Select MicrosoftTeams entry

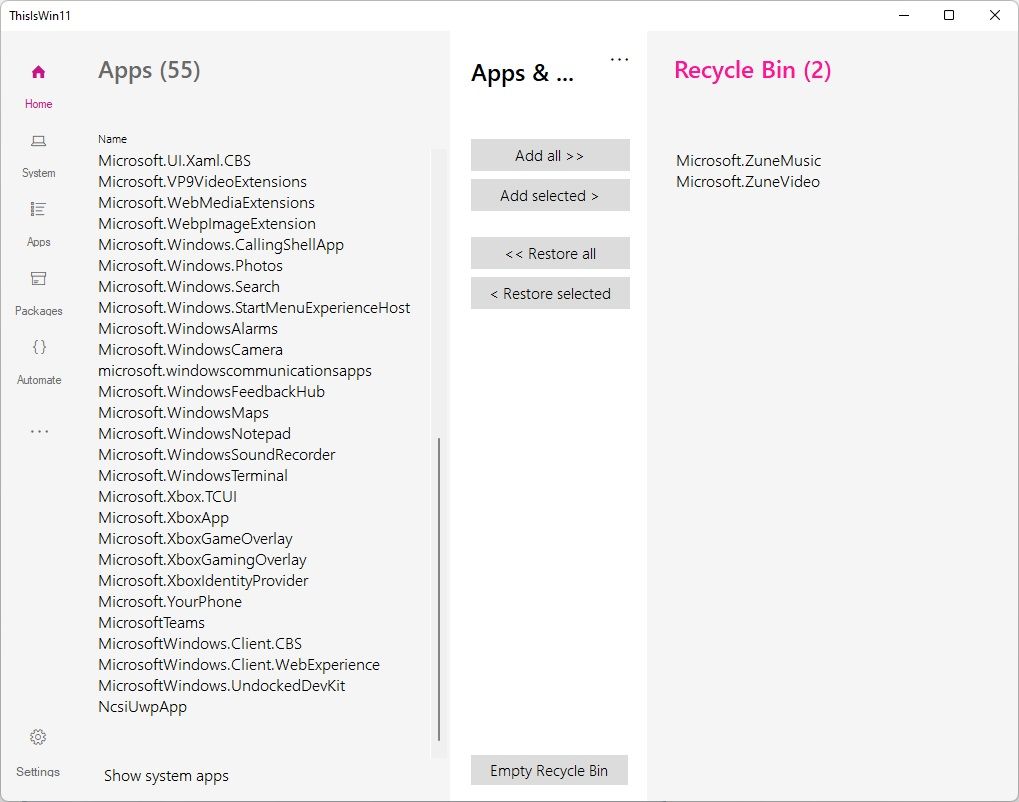(x=151, y=623)
